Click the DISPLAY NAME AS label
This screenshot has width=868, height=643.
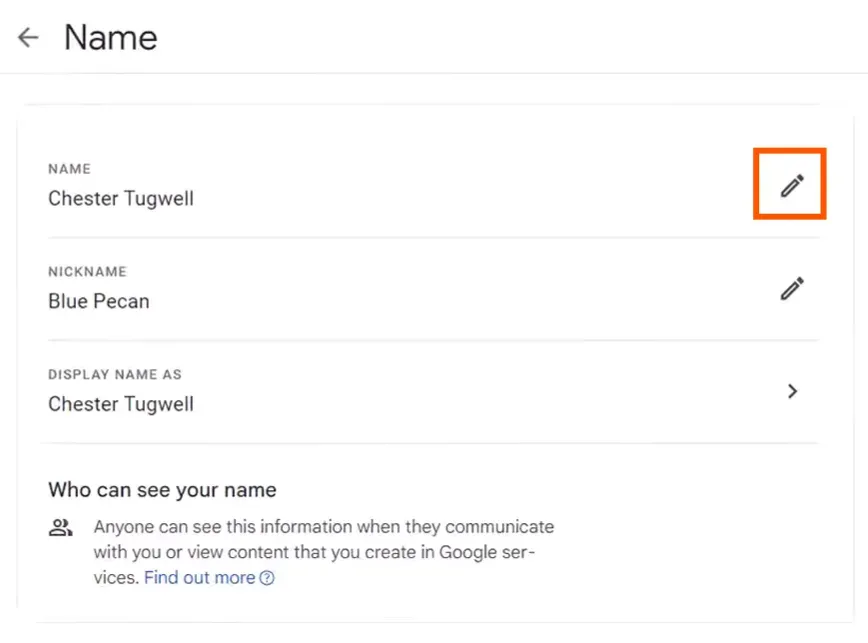[114, 374]
